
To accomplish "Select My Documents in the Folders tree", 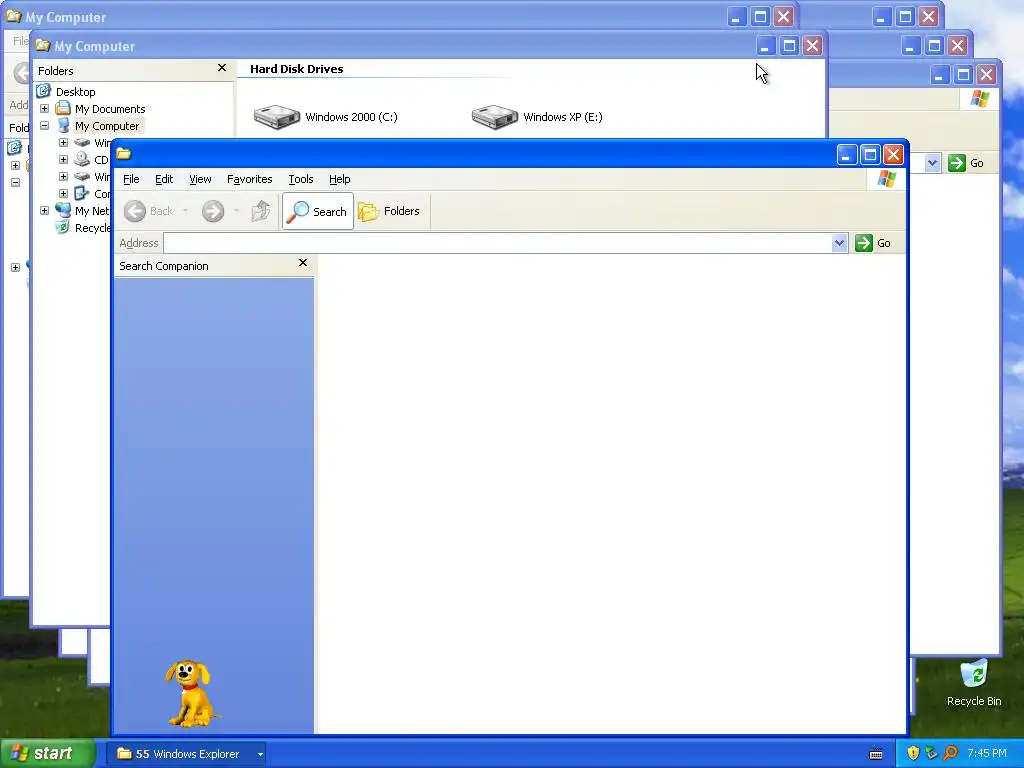I will coord(110,109).
